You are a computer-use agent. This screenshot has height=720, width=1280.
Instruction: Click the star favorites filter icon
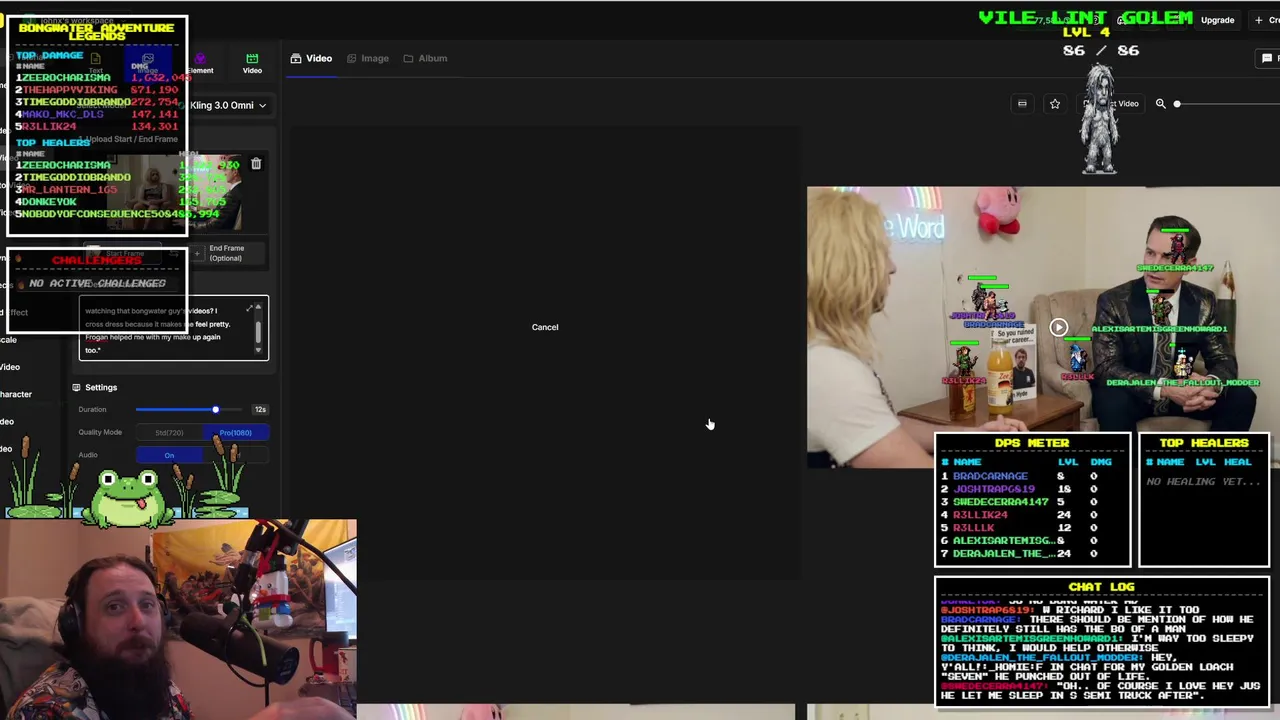1054,104
